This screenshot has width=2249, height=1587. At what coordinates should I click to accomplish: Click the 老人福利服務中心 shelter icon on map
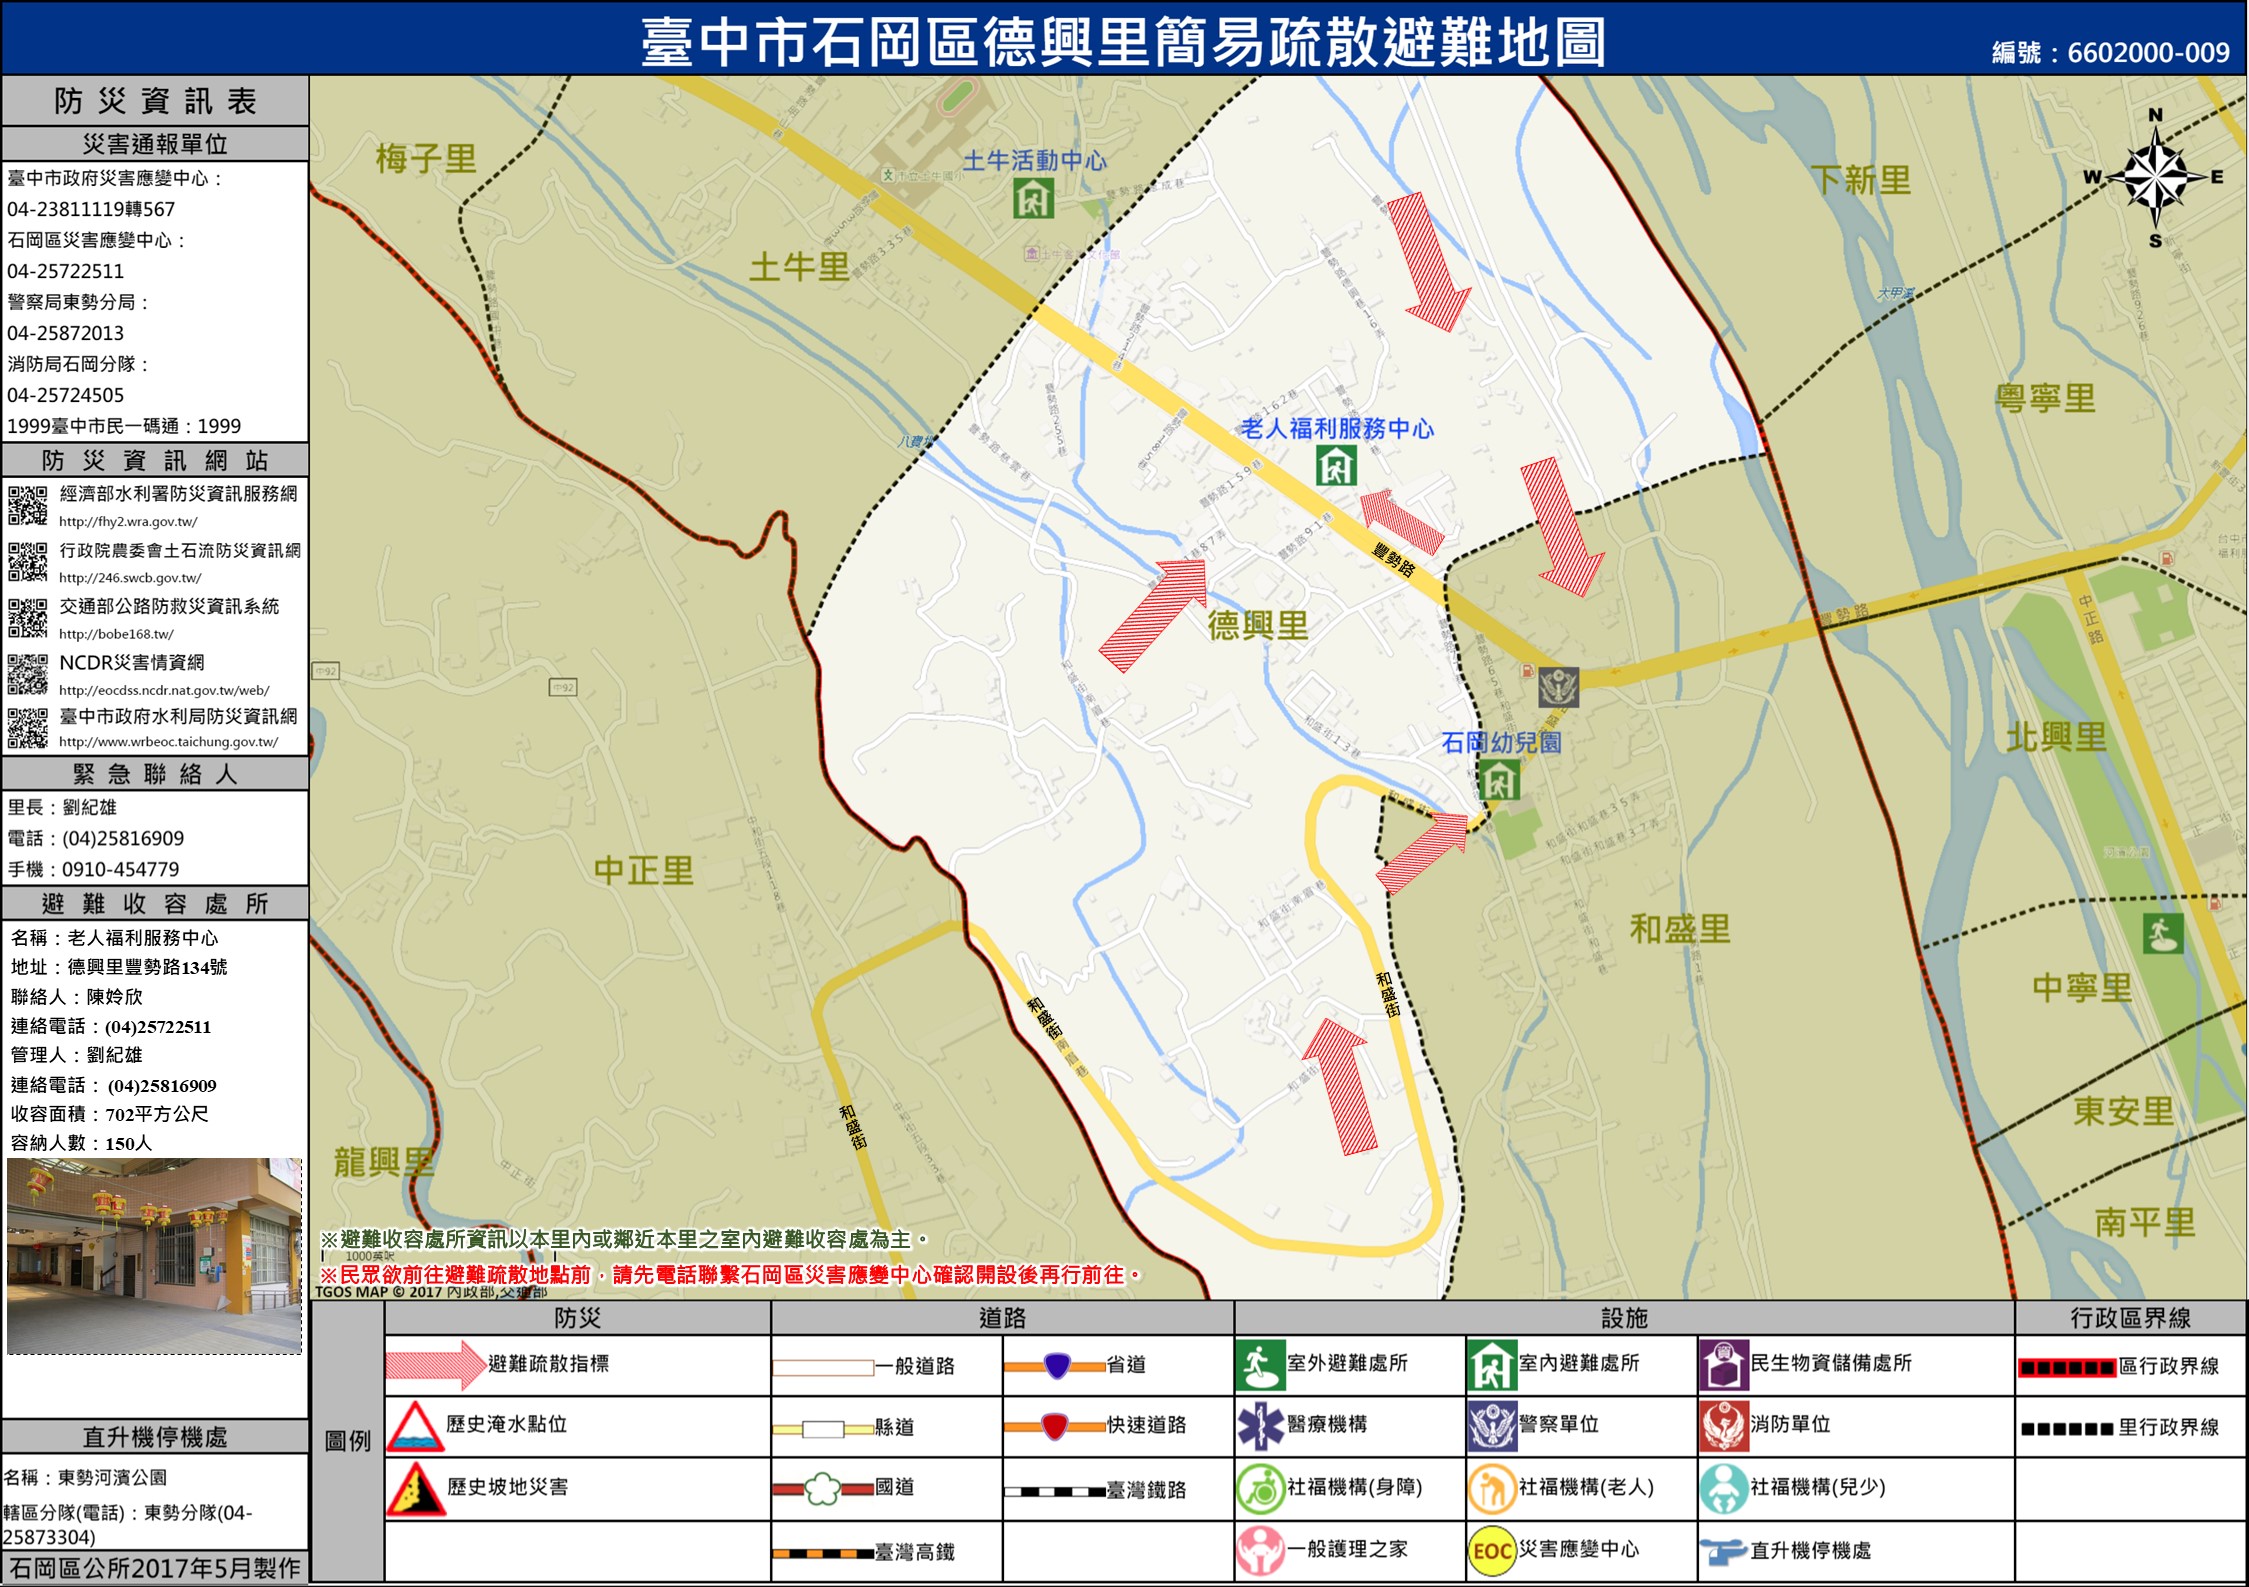click(1336, 466)
